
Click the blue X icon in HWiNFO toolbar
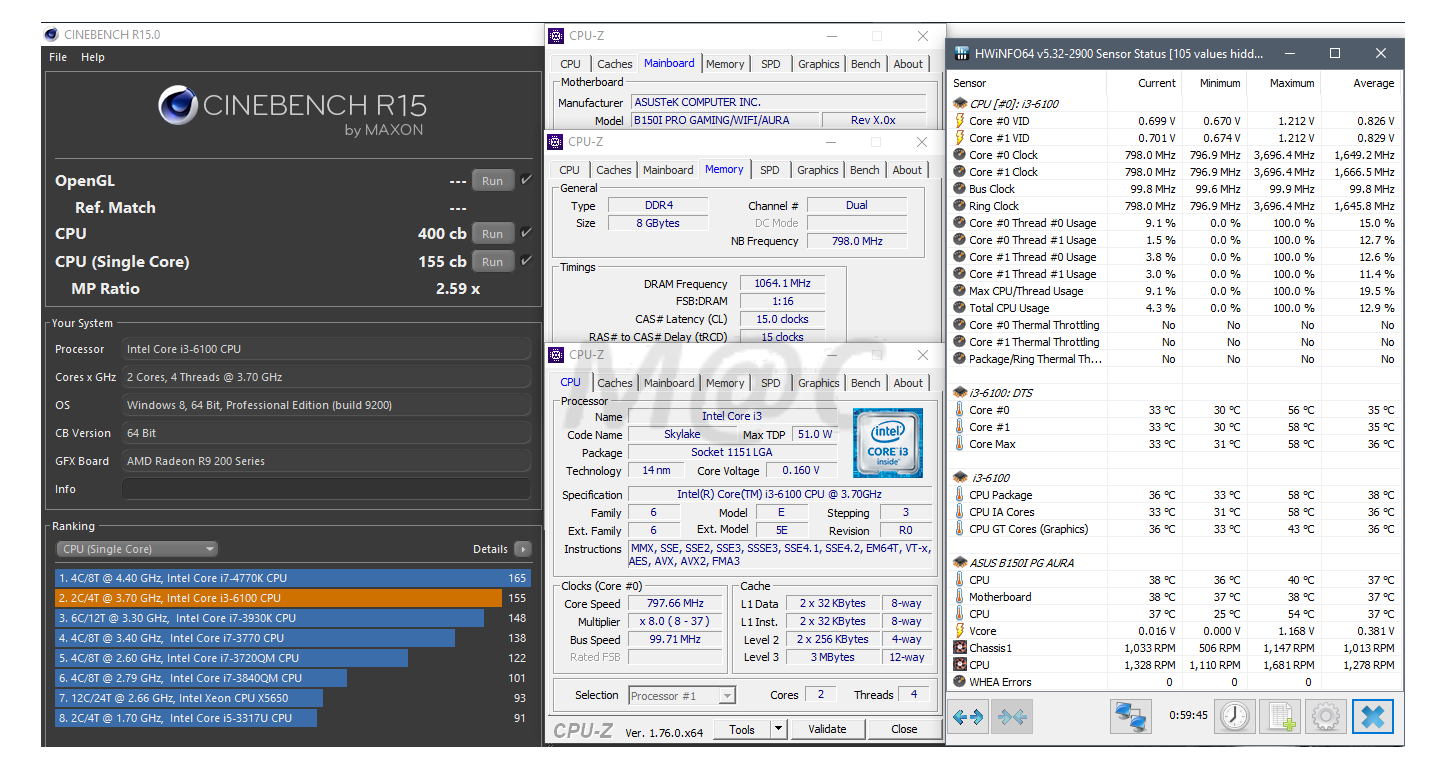click(1373, 716)
